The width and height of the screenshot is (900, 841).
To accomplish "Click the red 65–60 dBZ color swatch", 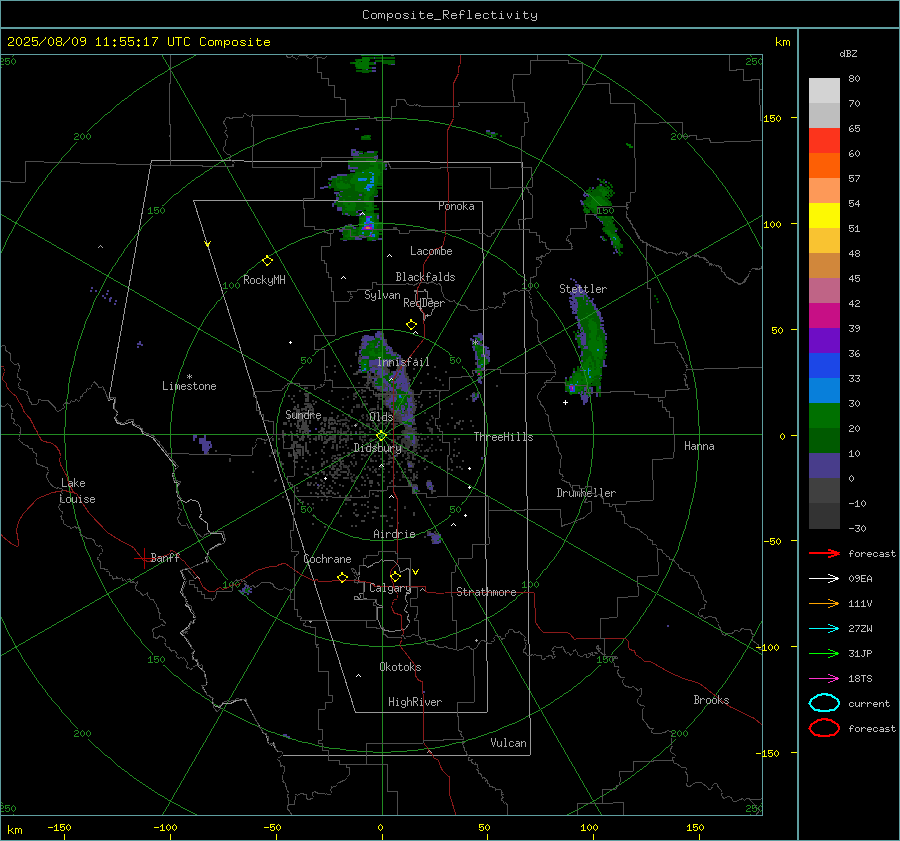I will click(824, 141).
